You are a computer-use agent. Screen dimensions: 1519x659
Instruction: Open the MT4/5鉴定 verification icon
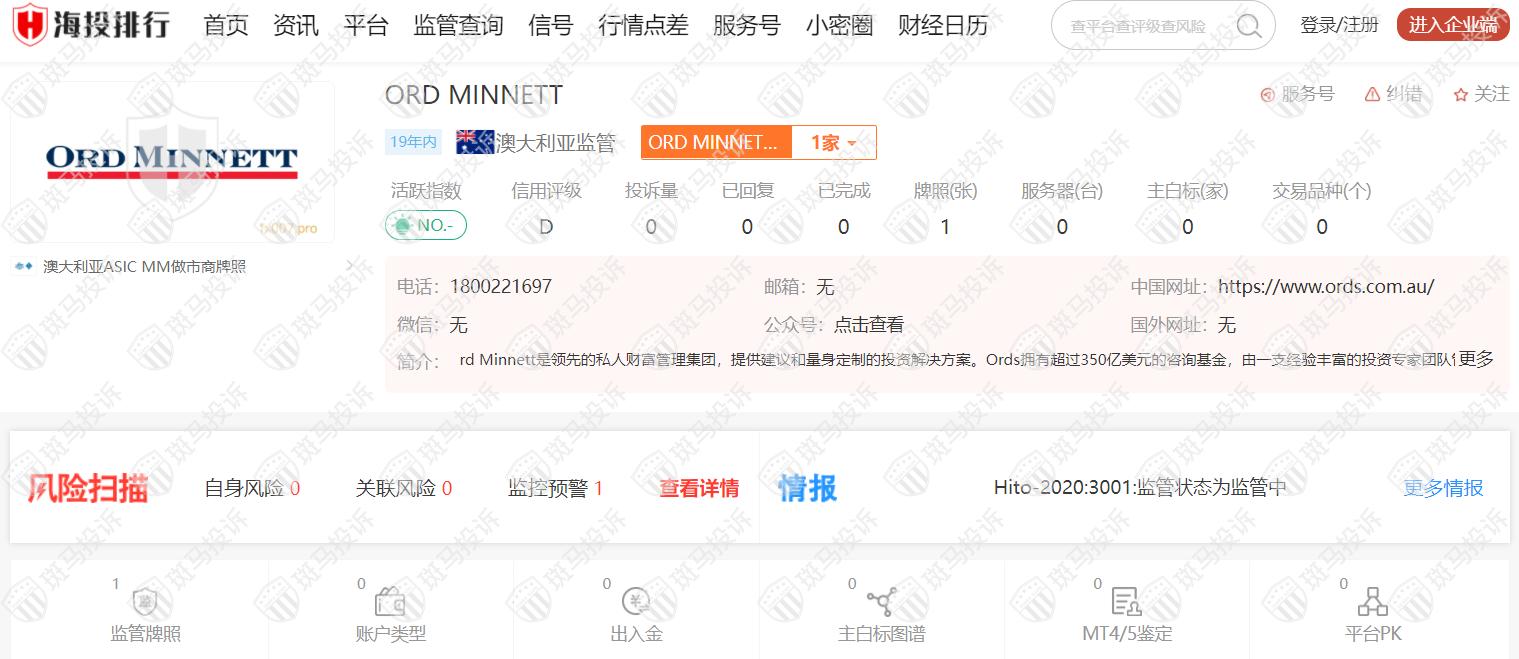point(1126,602)
